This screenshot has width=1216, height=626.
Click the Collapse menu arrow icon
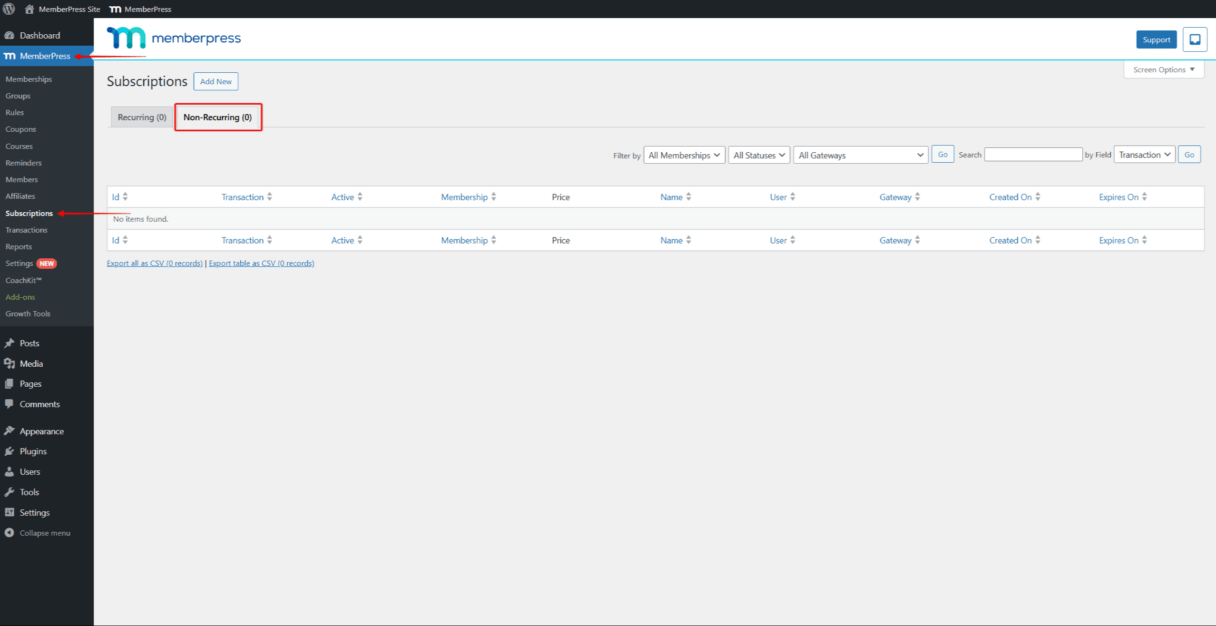[x=10, y=533]
